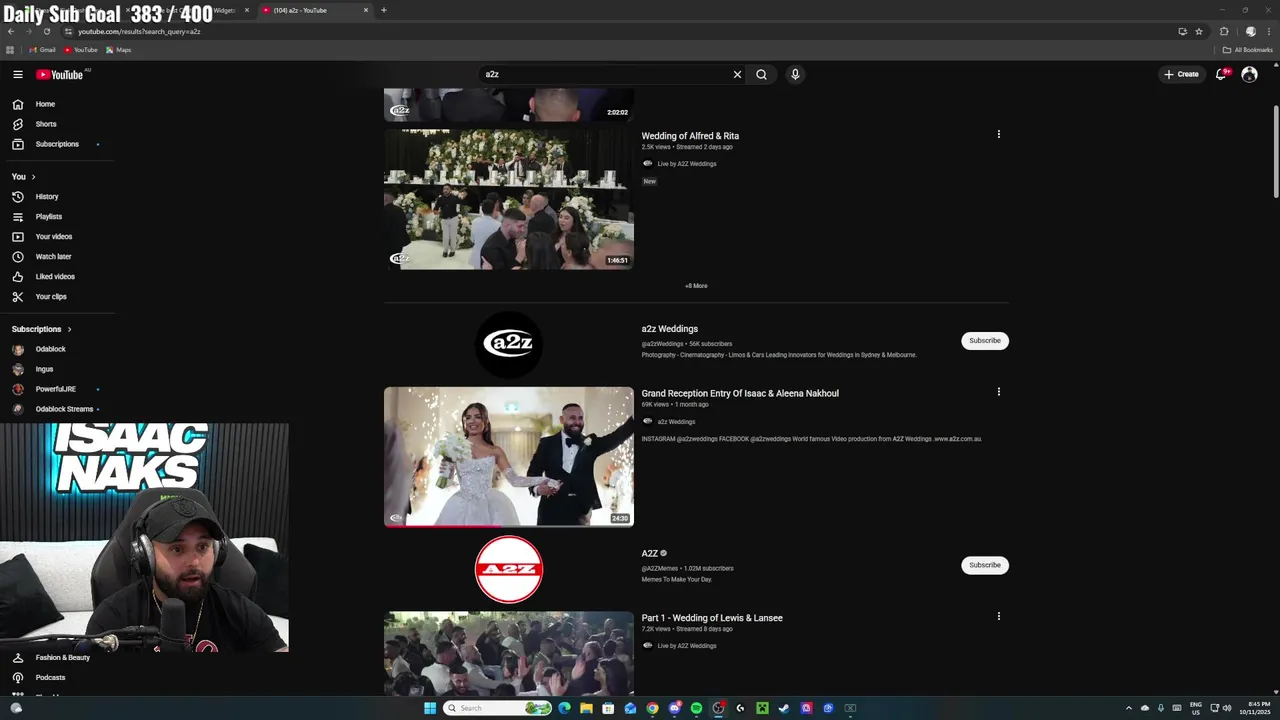
Task: Open the volume control in system tray
Action: click(1227, 708)
